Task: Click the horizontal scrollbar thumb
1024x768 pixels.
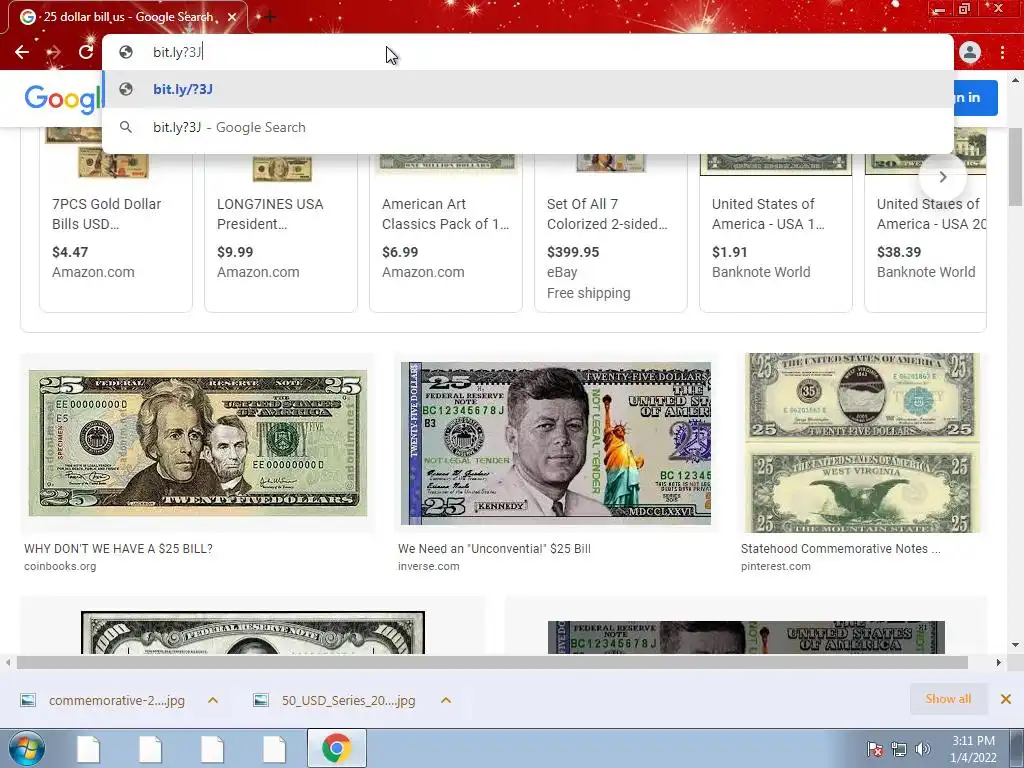Action: (492, 662)
